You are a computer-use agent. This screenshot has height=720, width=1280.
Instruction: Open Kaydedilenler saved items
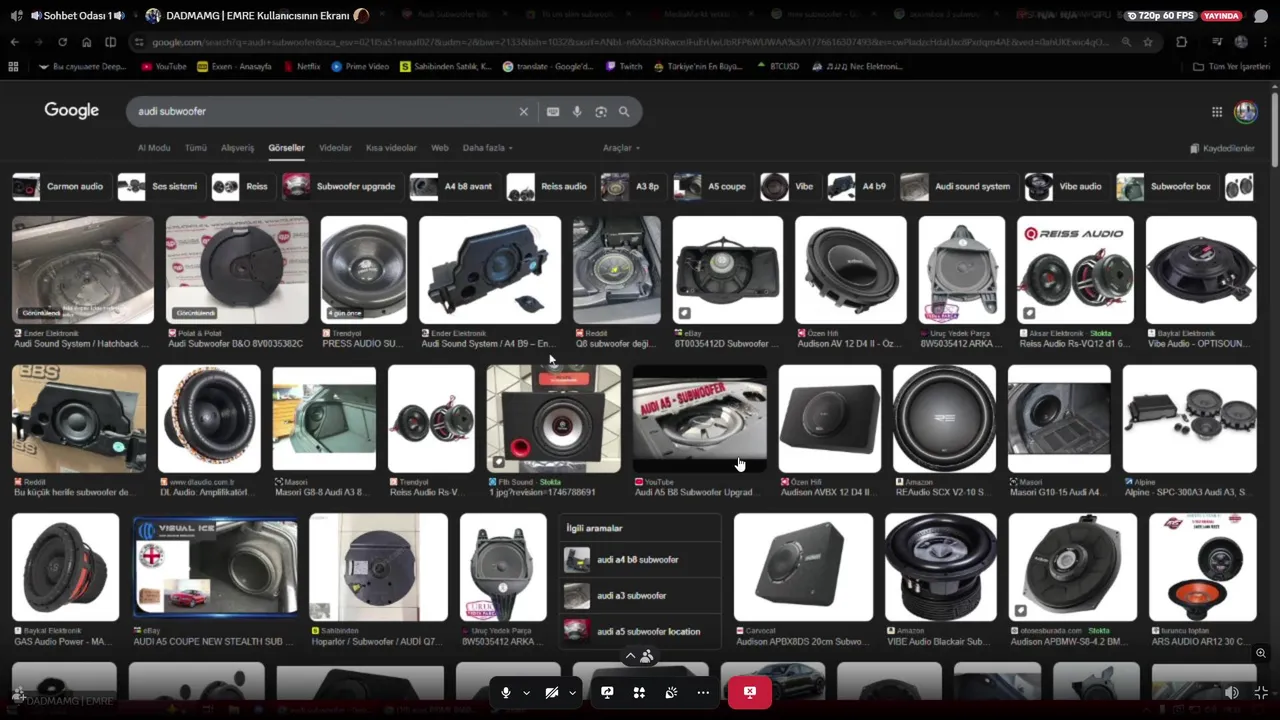pyautogui.click(x=1222, y=148)
